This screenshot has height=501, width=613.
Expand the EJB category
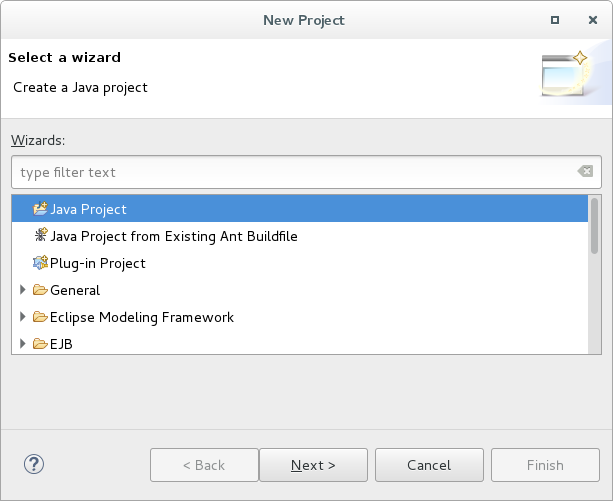pos(23,344)
